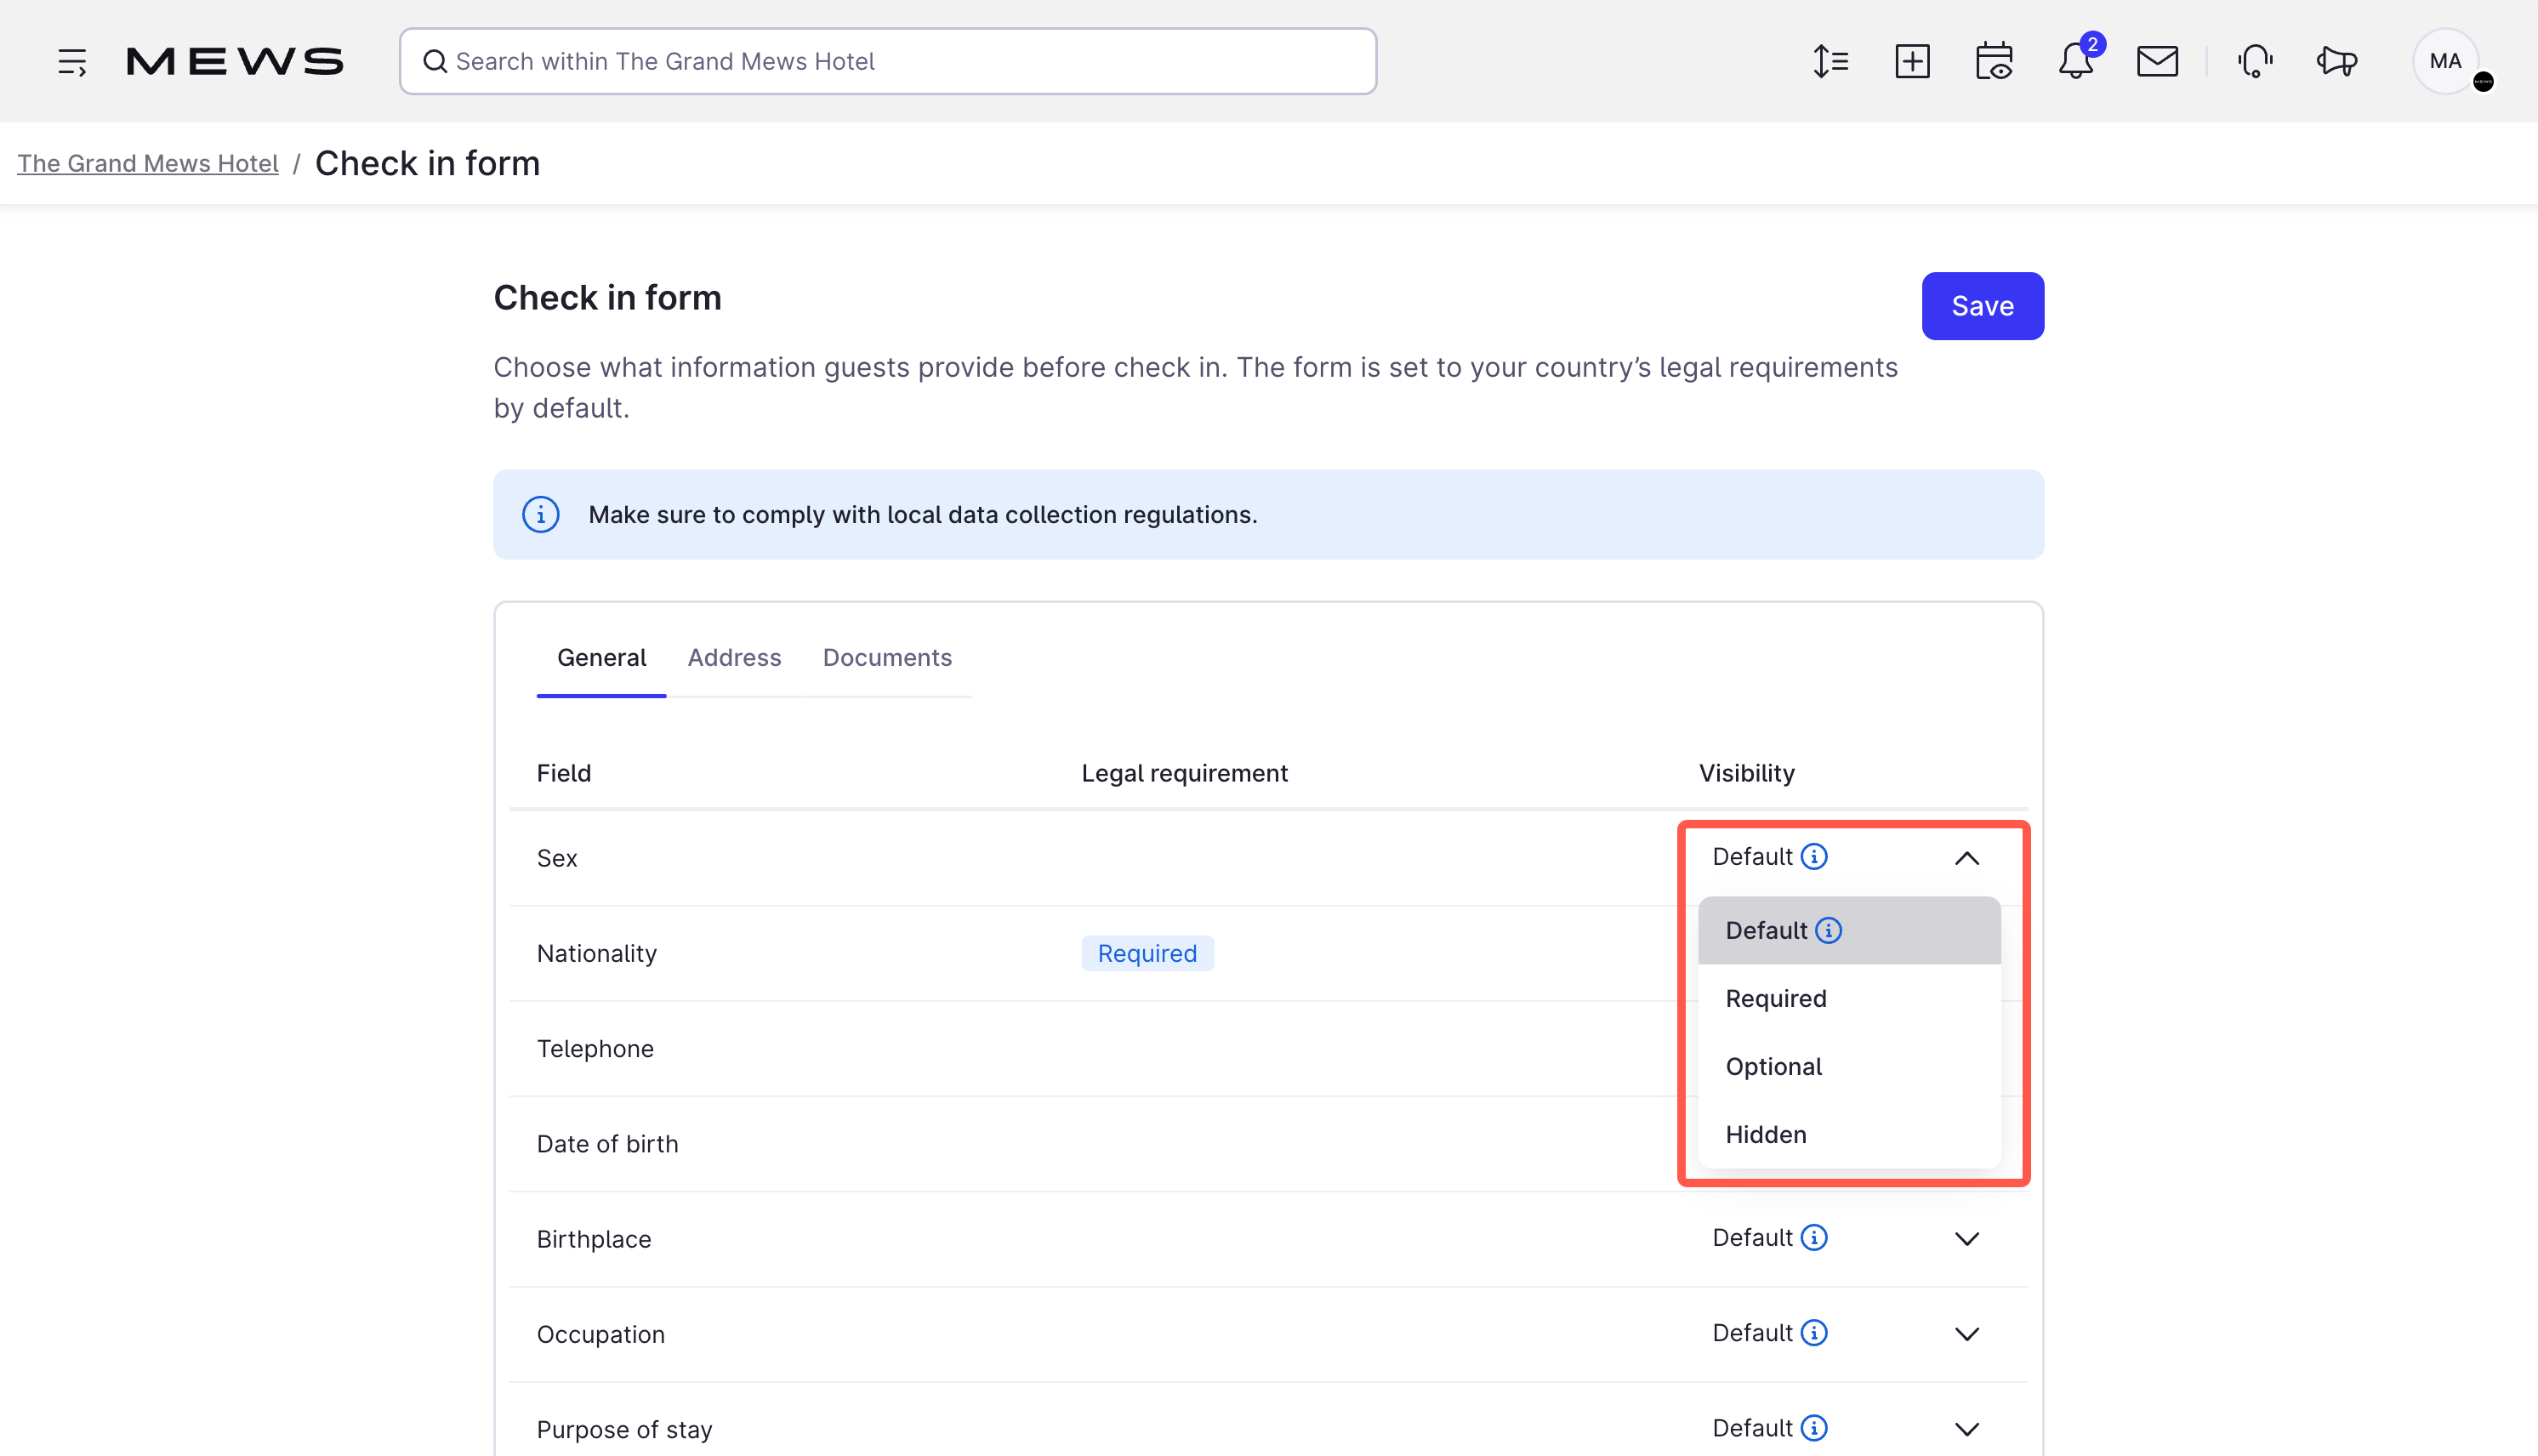Image resolution: width=2538 pixels, height=1456 pixels.
Task: Contact support via the headset icon
Action: click(2255, 60)
